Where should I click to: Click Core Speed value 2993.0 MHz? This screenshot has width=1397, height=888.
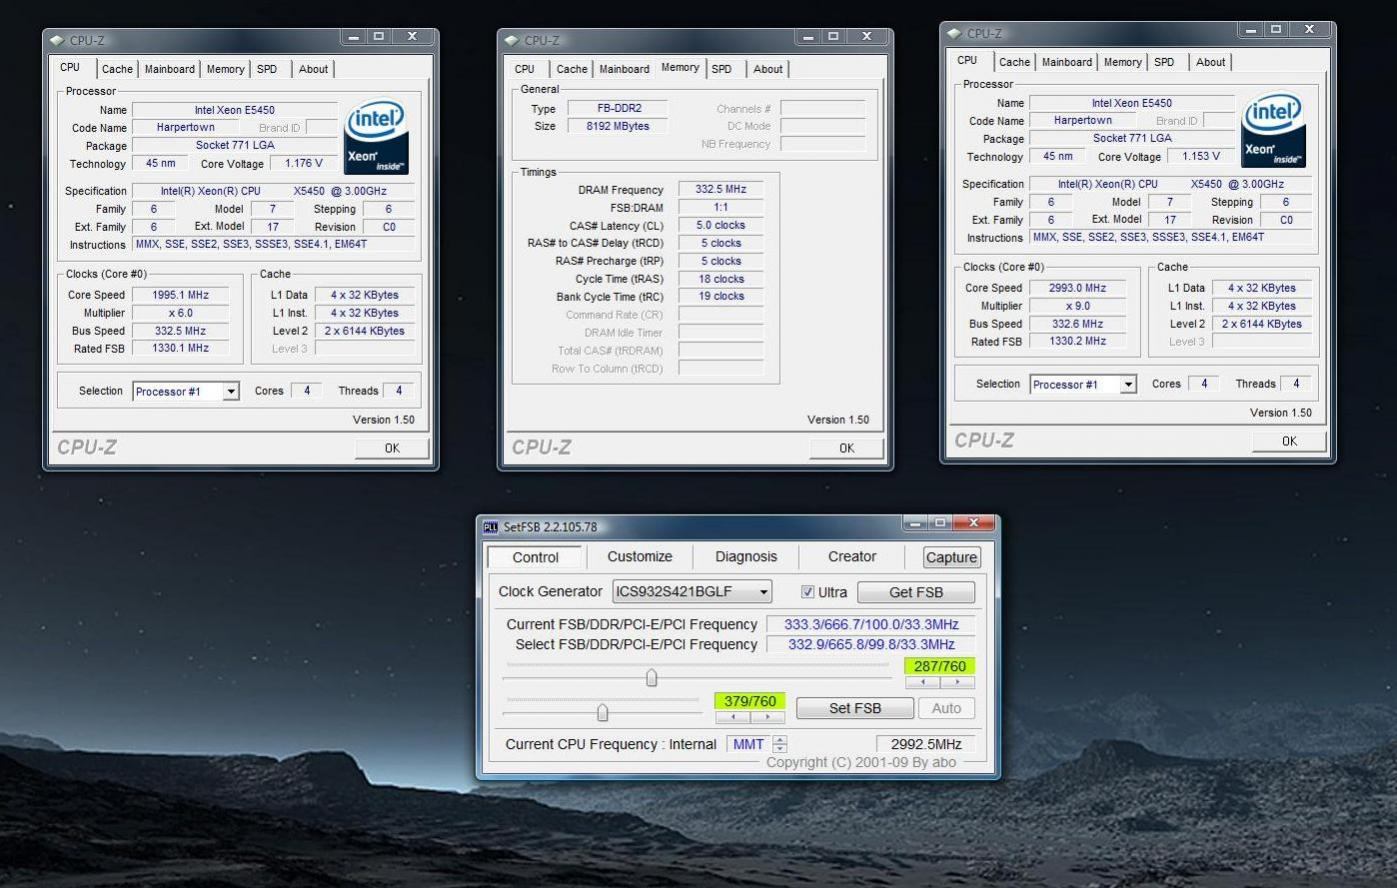click(1078, 288)
